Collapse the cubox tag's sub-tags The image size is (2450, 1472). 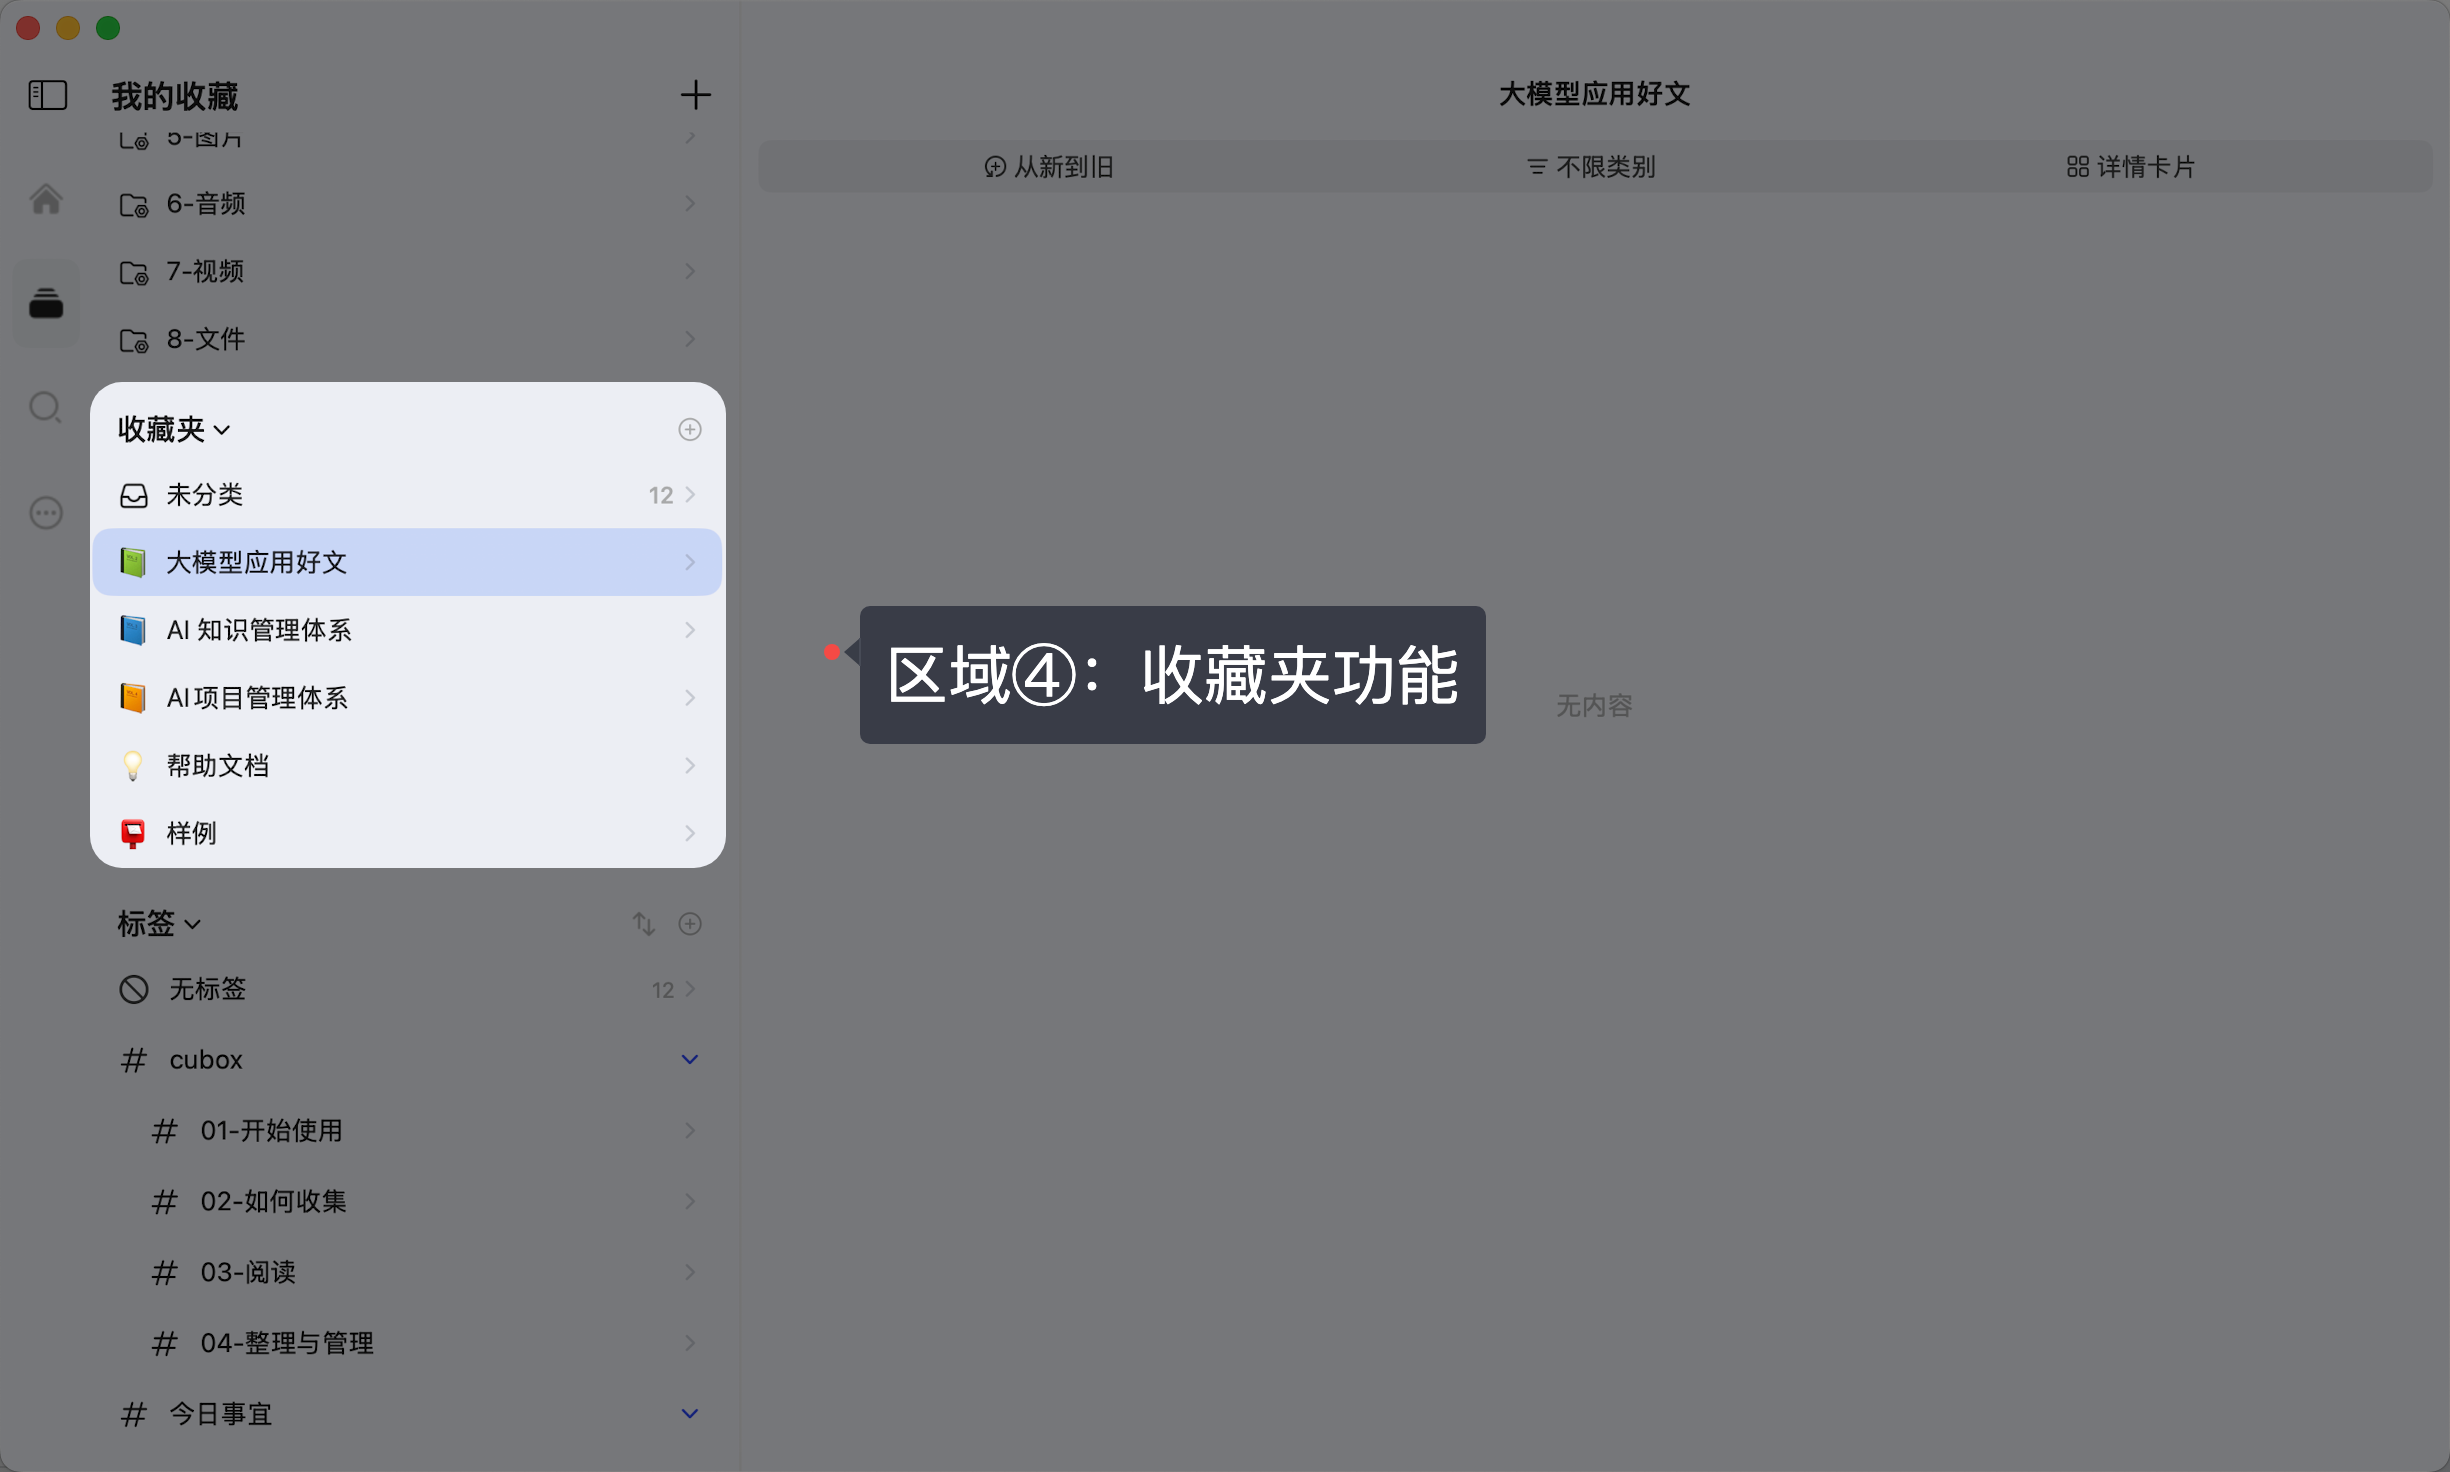click(x=688, y=1059)
